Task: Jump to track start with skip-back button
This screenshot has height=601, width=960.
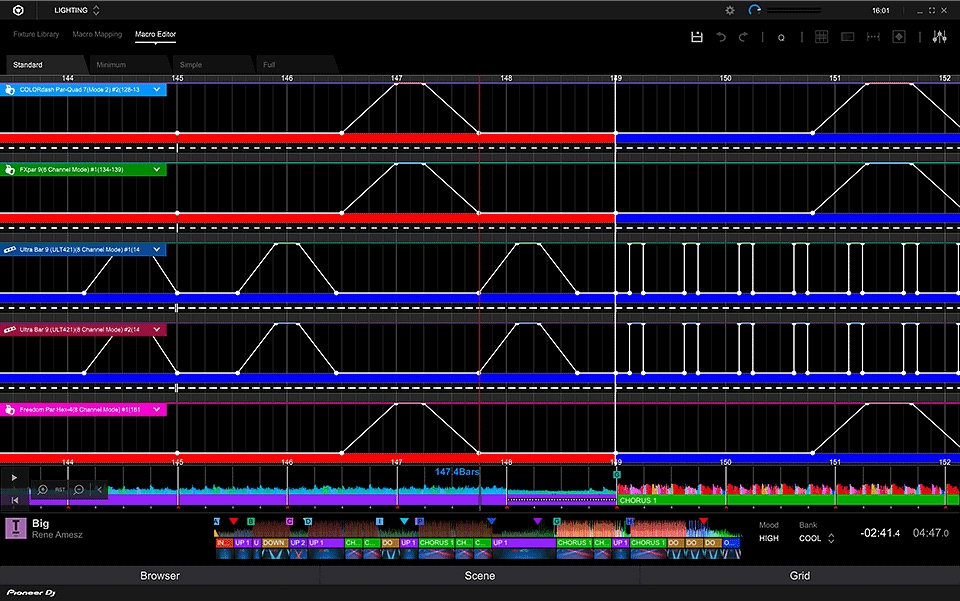Action: 15,500
